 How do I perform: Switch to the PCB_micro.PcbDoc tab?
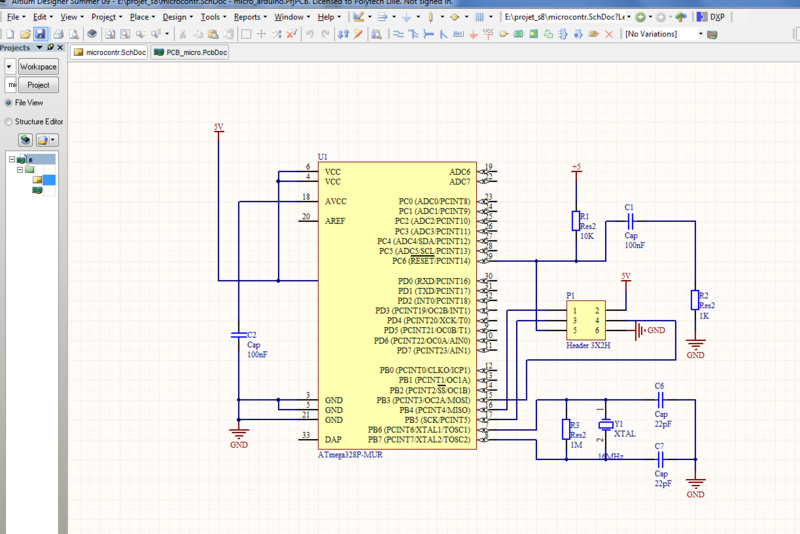pos(190,52)
